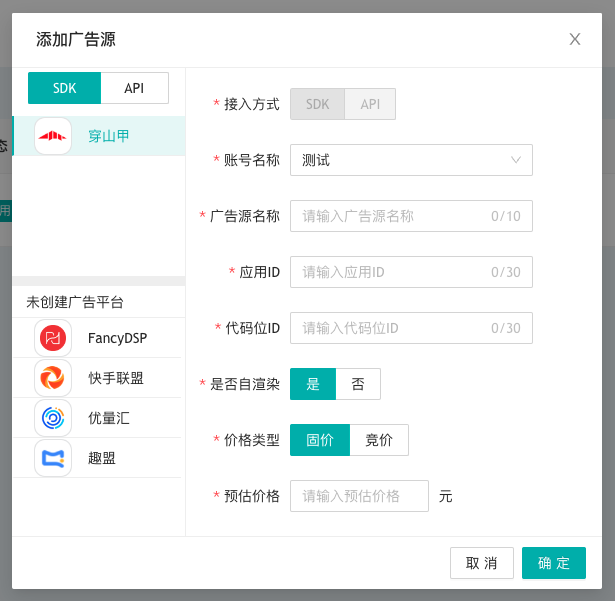Select 是 for 是否自渲染
Viewport: 615px width, 601px height.
[x=313, y=384]
